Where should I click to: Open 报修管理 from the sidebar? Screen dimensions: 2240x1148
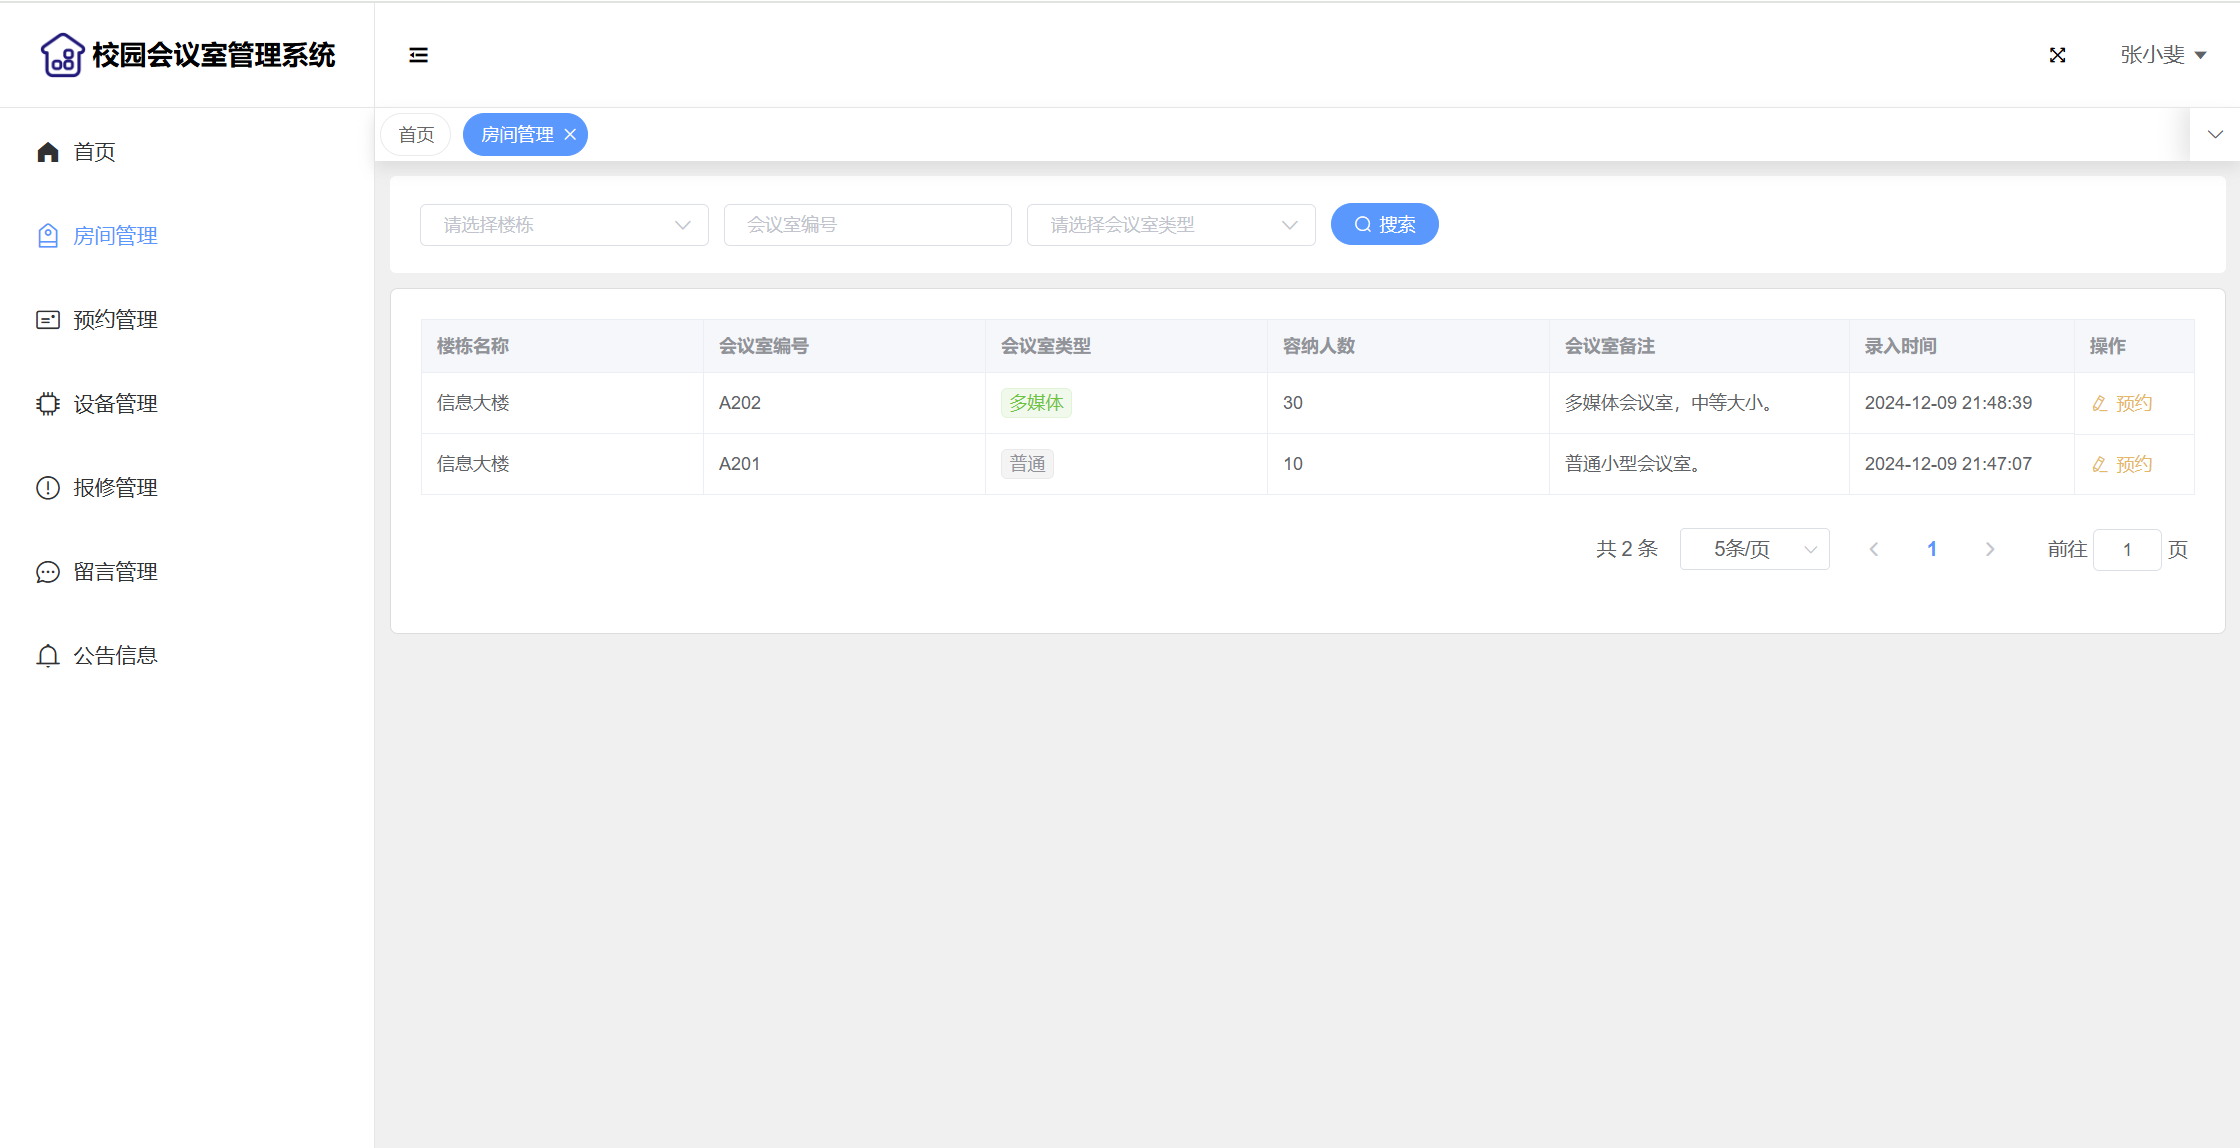(115, 488)
